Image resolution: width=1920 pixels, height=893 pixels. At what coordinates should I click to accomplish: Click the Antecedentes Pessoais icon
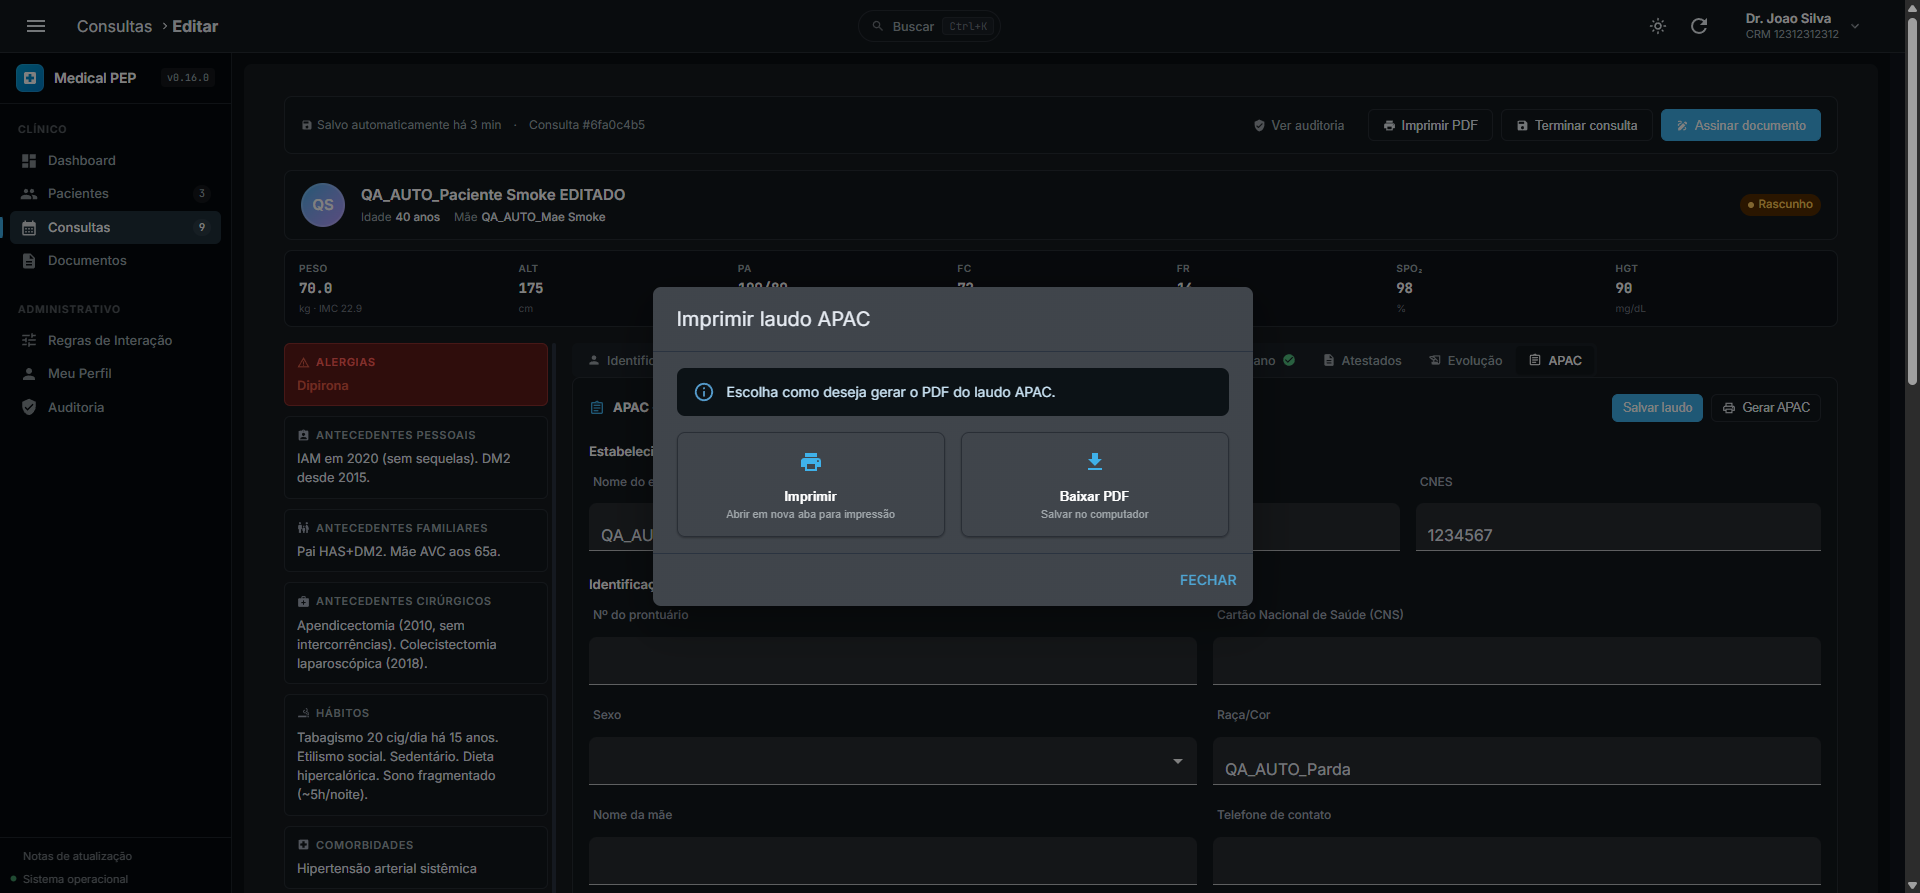[x=303, y=435]
